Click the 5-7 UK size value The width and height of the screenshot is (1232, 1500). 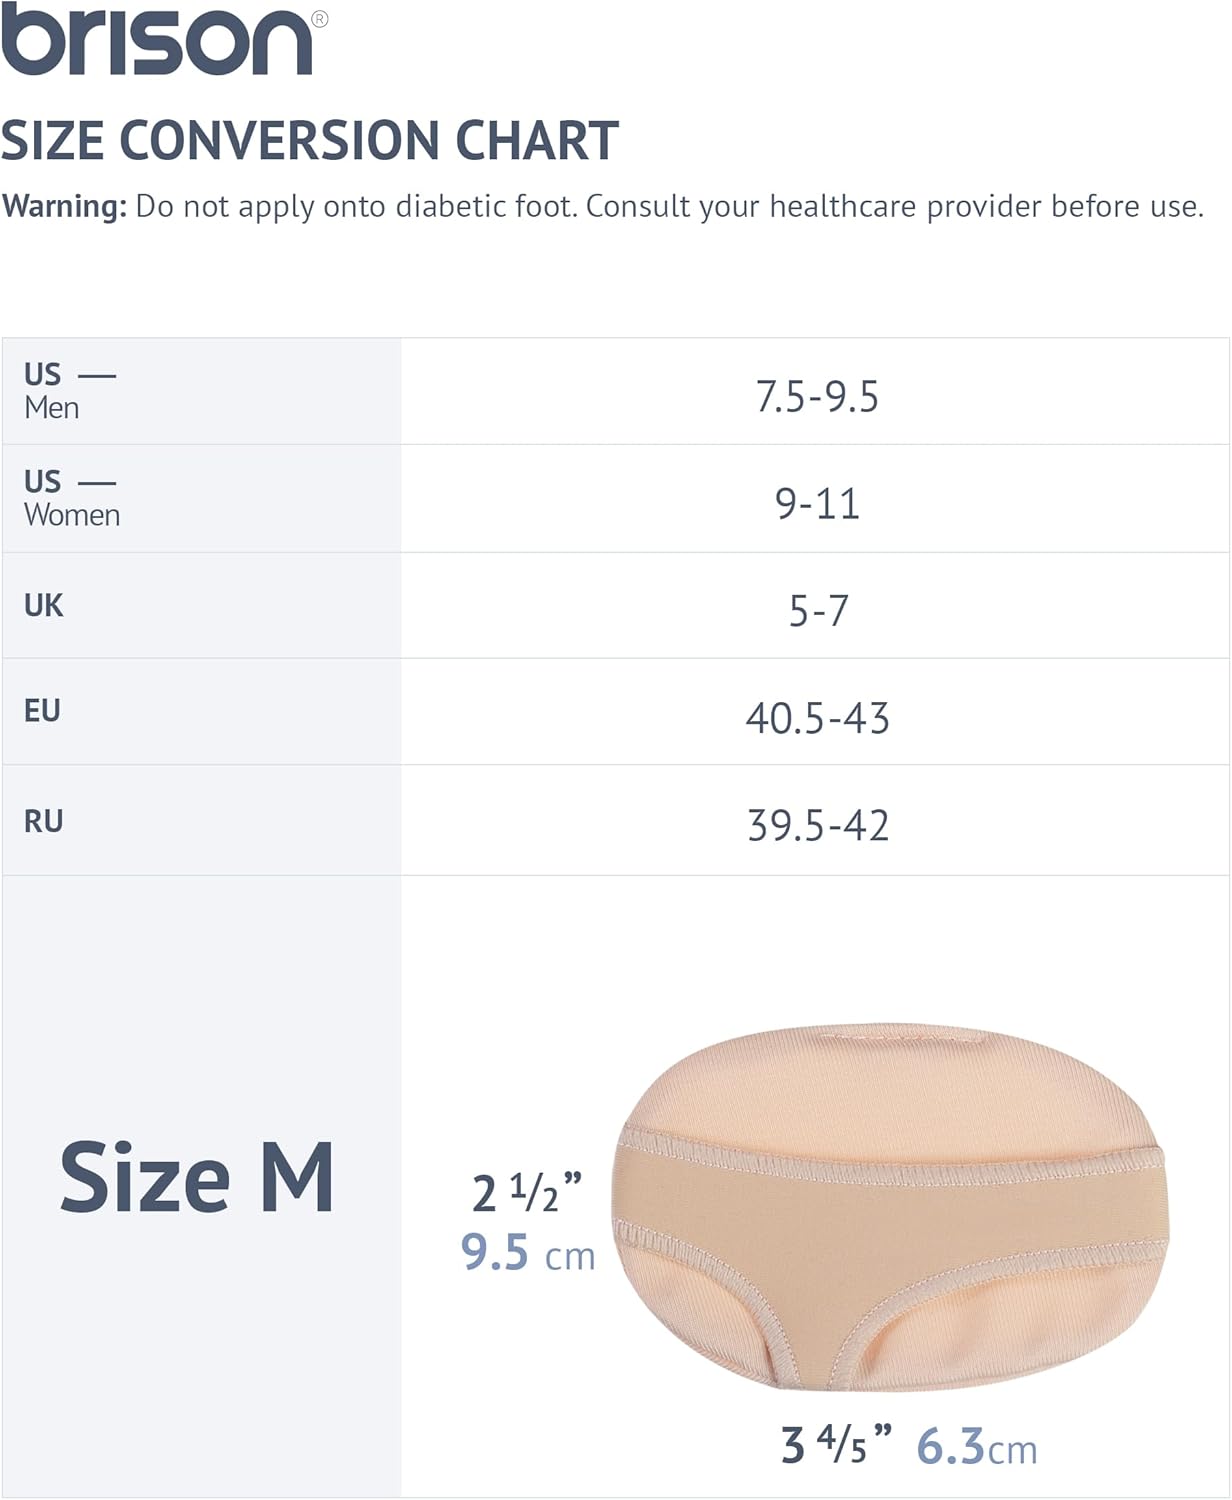pos(818,610)
